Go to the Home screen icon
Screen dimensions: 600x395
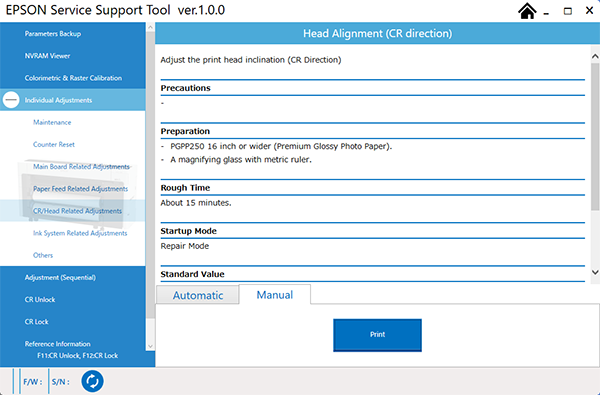click(527, 11)
